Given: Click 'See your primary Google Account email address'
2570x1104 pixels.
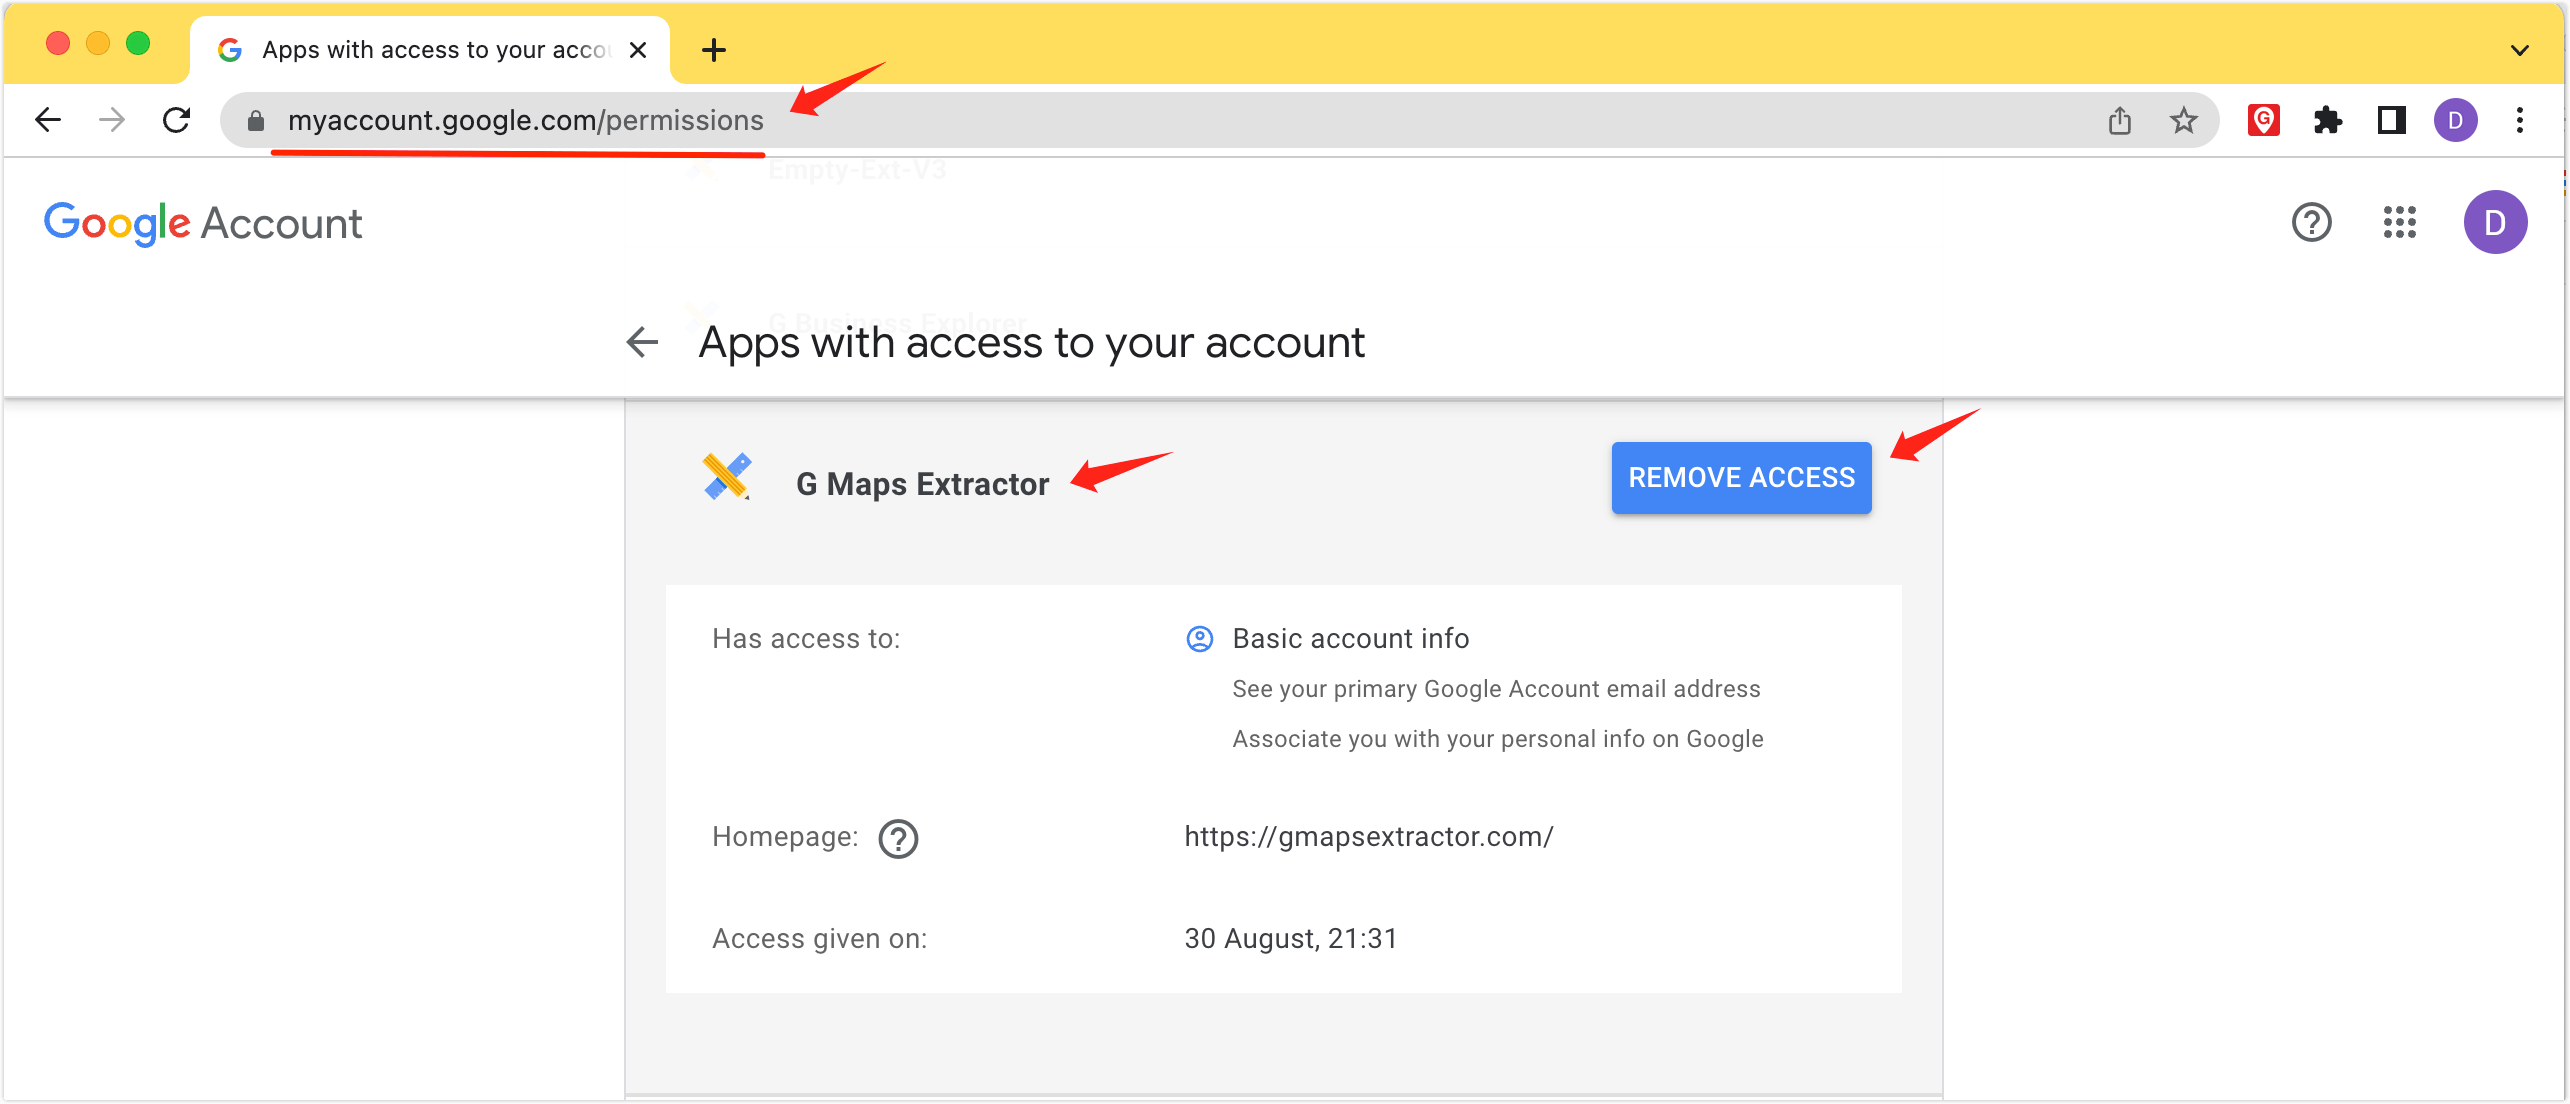Looking at the screenshot, I should coord(1496,689).
